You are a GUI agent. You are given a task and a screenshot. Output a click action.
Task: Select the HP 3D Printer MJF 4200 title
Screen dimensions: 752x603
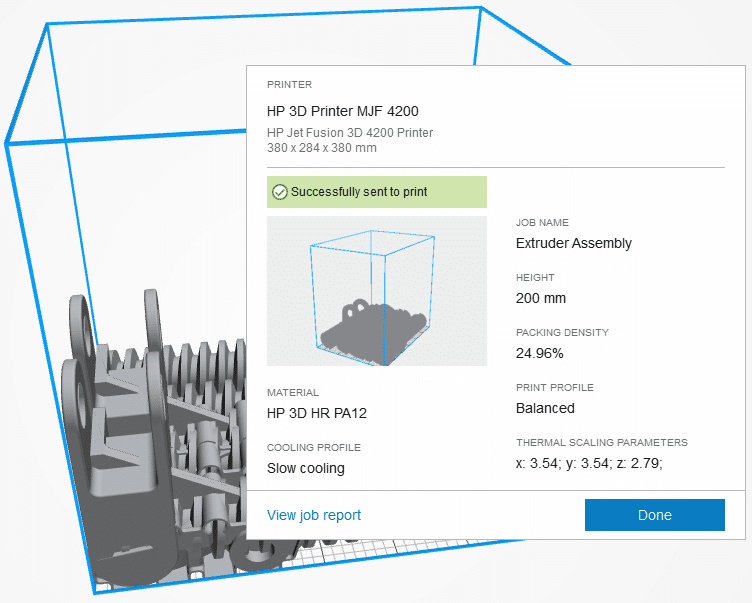click(x=342, y=111)
